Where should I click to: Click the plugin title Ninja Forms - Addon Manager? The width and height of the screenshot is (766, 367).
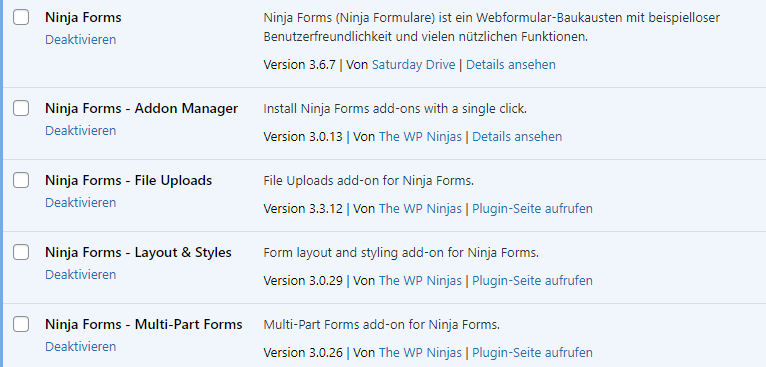pos(141,108)
